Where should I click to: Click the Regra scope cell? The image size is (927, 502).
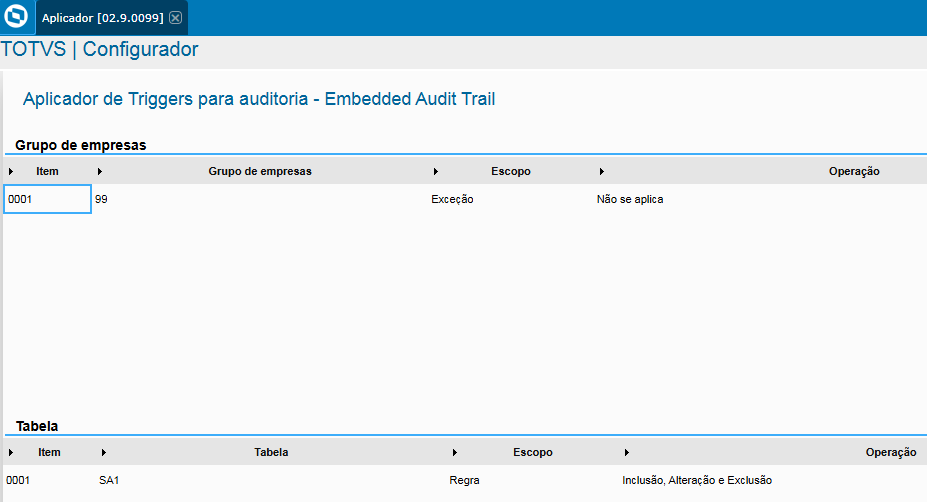(464, 480)
